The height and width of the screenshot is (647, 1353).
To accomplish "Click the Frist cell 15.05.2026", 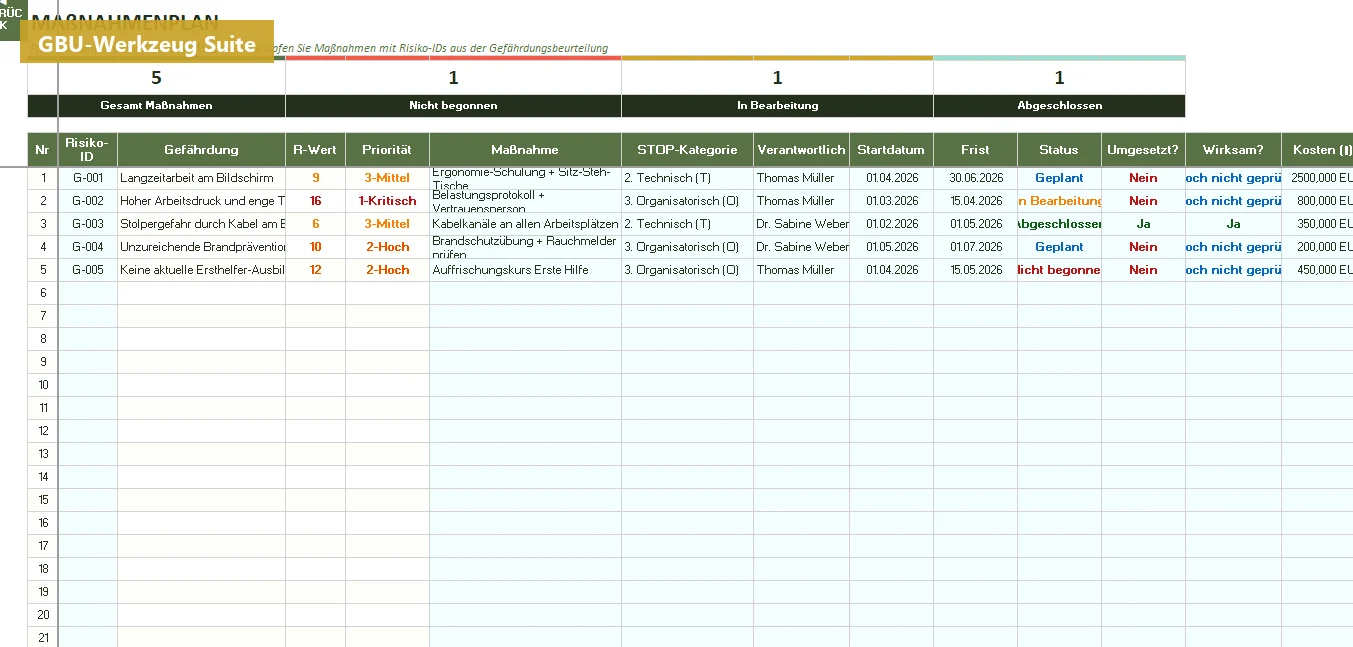I will click(x=975, y=270).
